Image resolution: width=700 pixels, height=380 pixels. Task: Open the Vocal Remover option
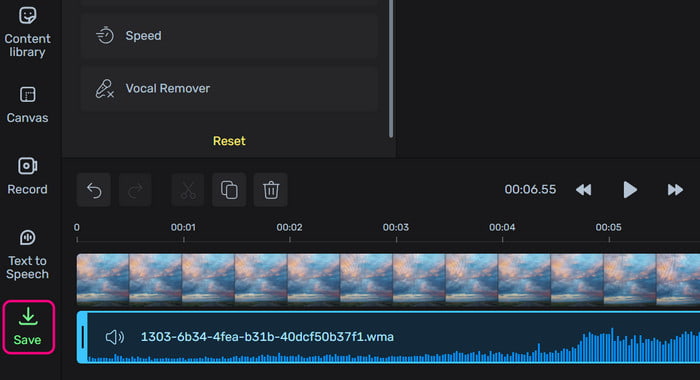tap(229, 88)
